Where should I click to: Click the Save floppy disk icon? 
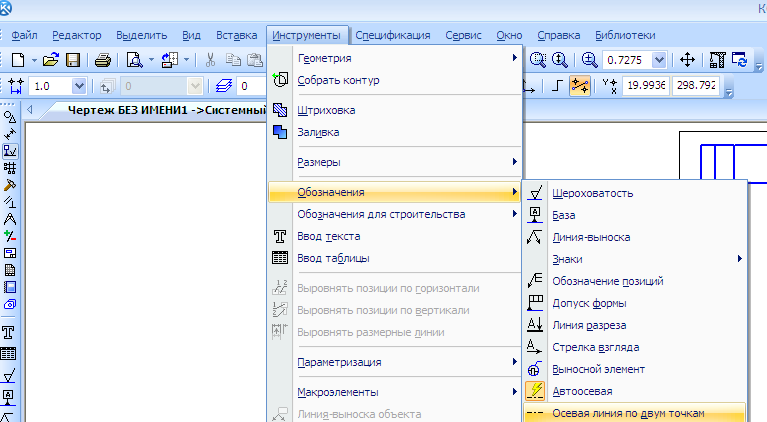(x=73, y=60)
